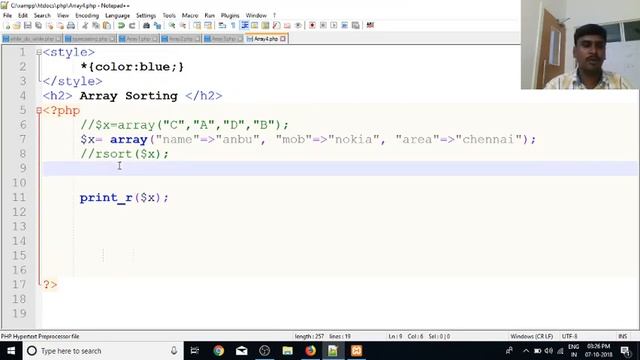This screenshot has height=360, width=640.
Task: Open Firefox from the taskbar
Action: coord(311,351)
